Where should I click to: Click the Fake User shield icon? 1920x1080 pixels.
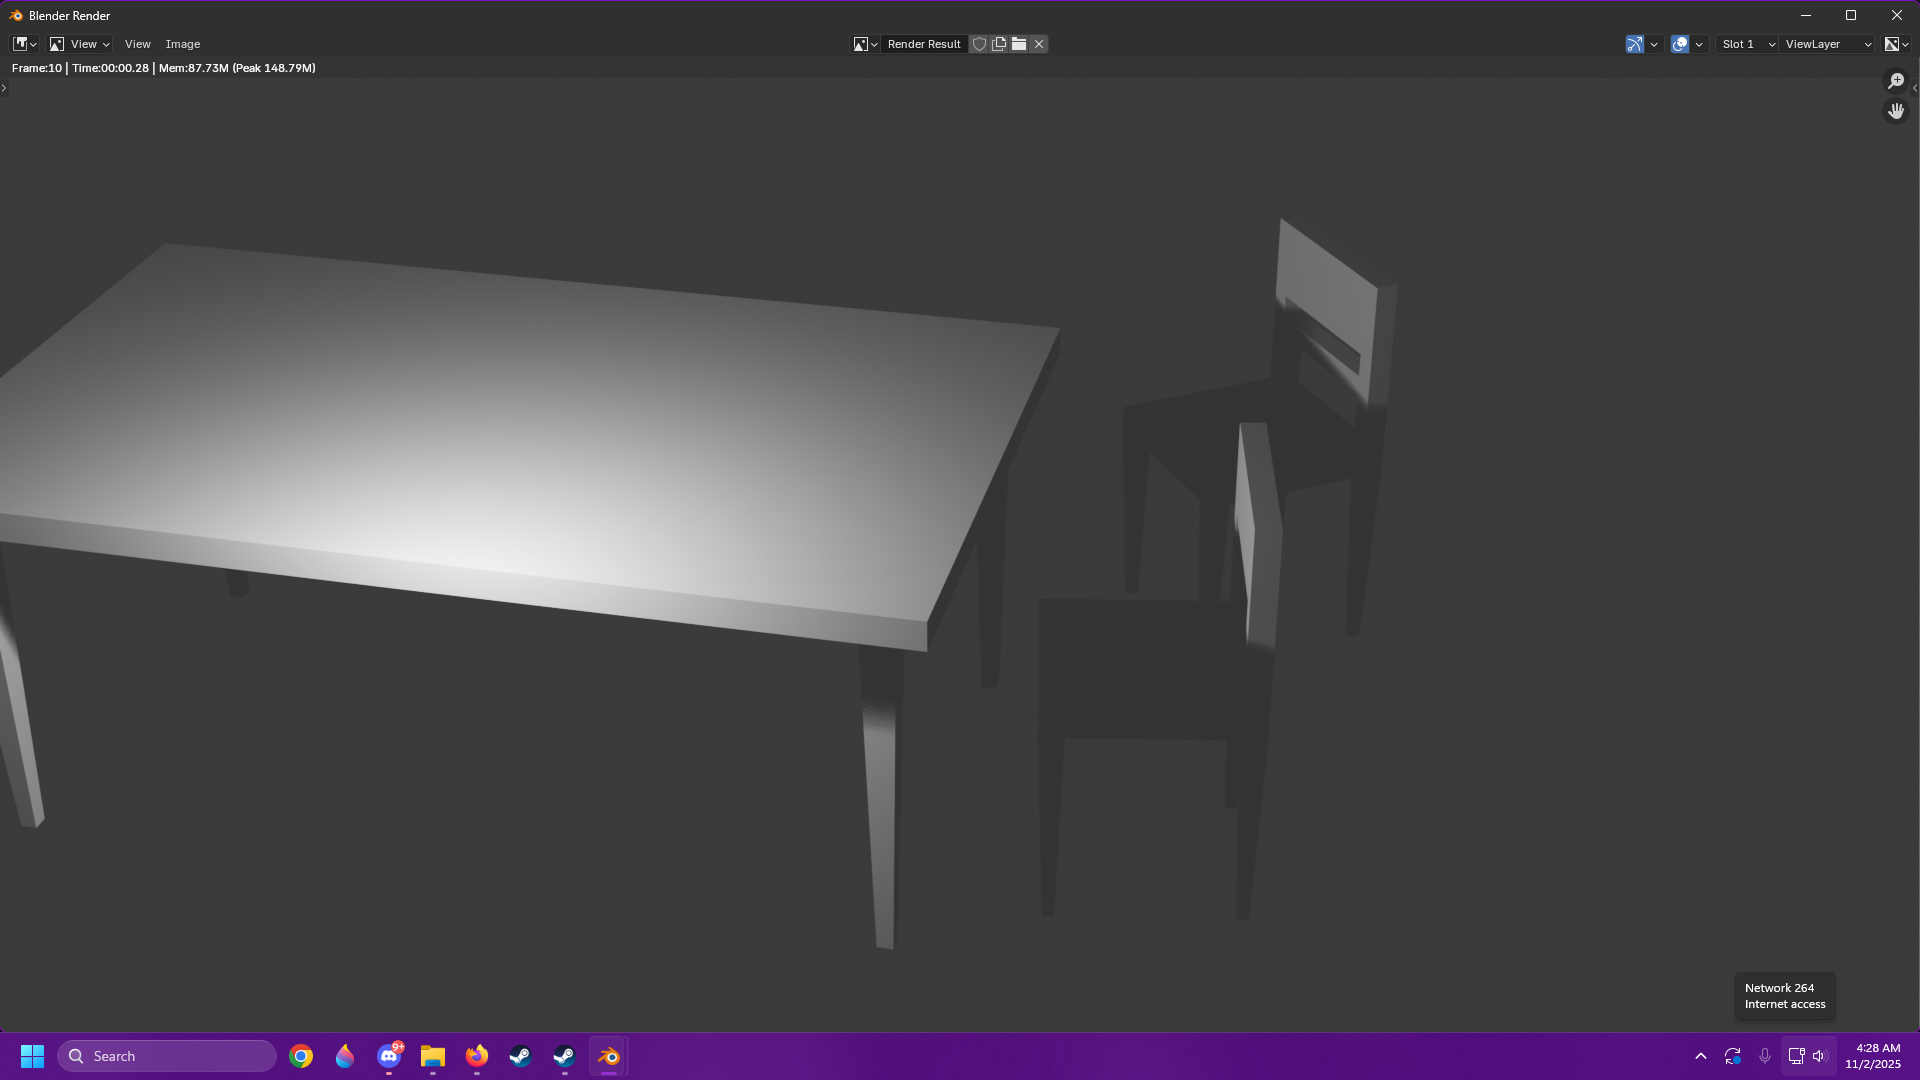point(979,44)
